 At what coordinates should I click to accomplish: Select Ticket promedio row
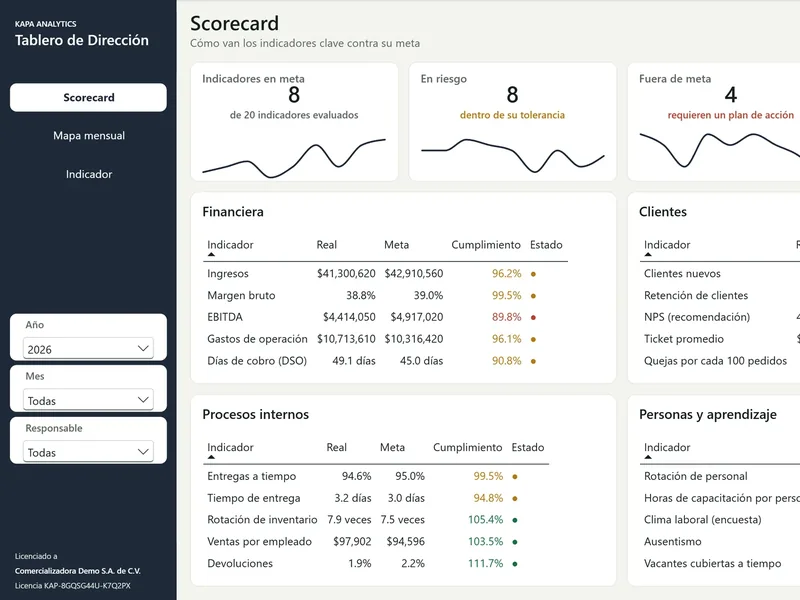(x=684, y=339)
